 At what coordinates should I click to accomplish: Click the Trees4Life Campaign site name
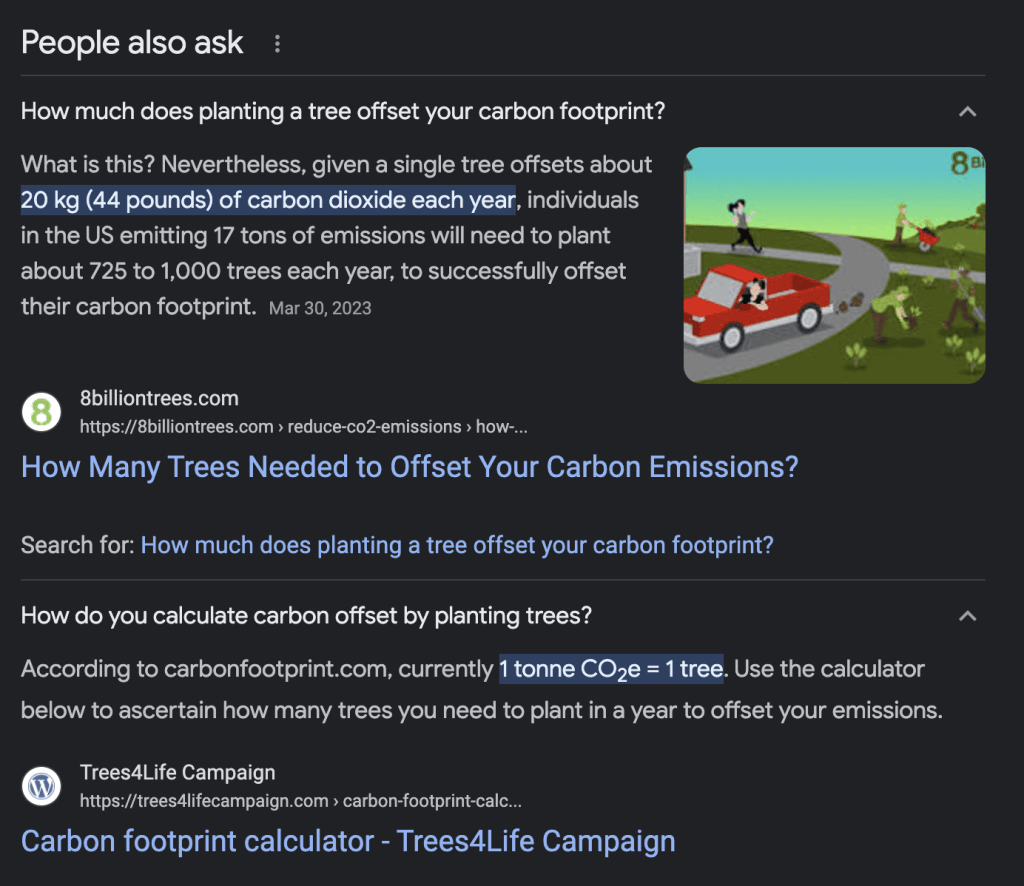click(177, 772)
